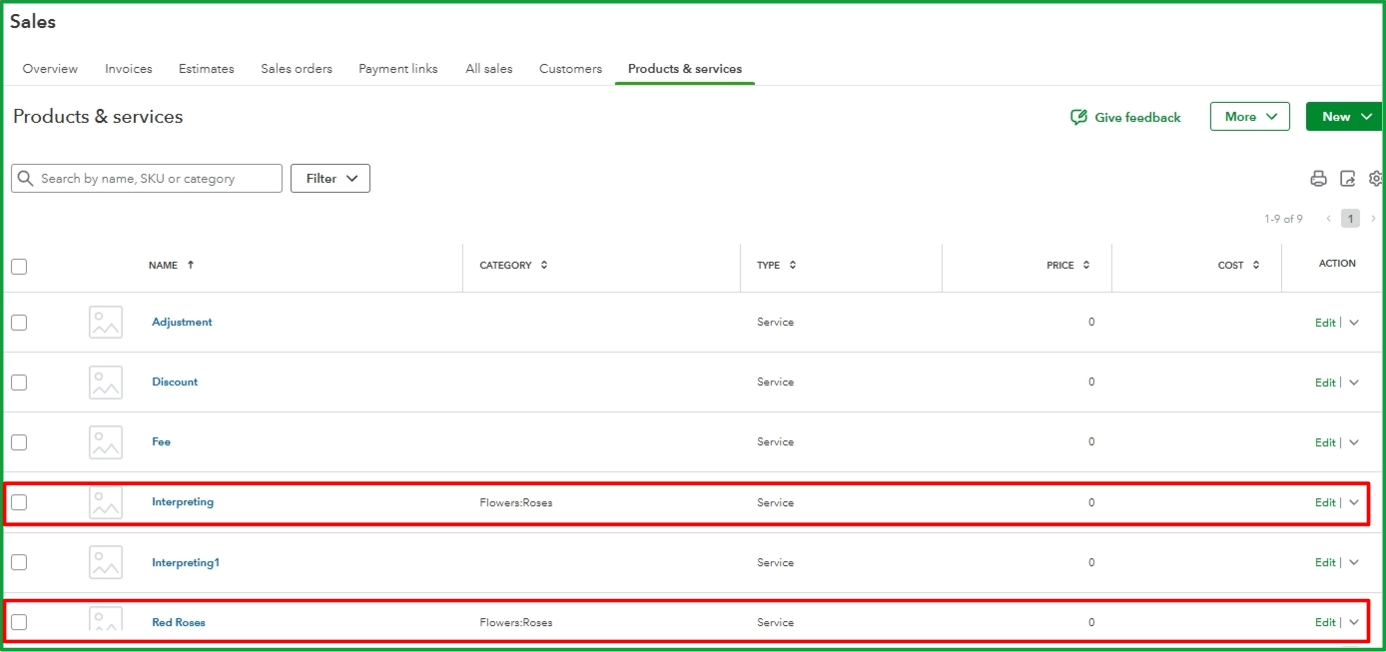Click the image placeholder beside Red Roses
Image resolution: width=1386 pixels, height=652 pixels.
pyautogui.click(x=105, y=621)
